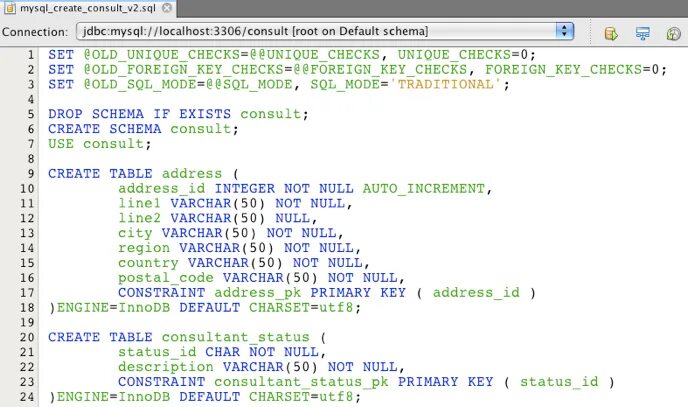This screenshot has height=407, width=688.
Task: Click the 'consultant_status' table name on line 20
Action: [x=236, y=337]
